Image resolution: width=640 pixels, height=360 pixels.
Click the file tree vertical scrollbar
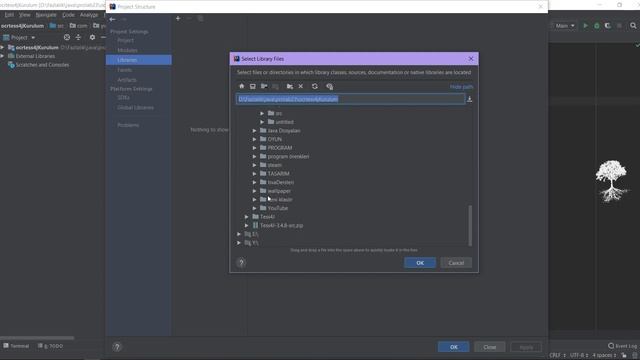[470, 225]
